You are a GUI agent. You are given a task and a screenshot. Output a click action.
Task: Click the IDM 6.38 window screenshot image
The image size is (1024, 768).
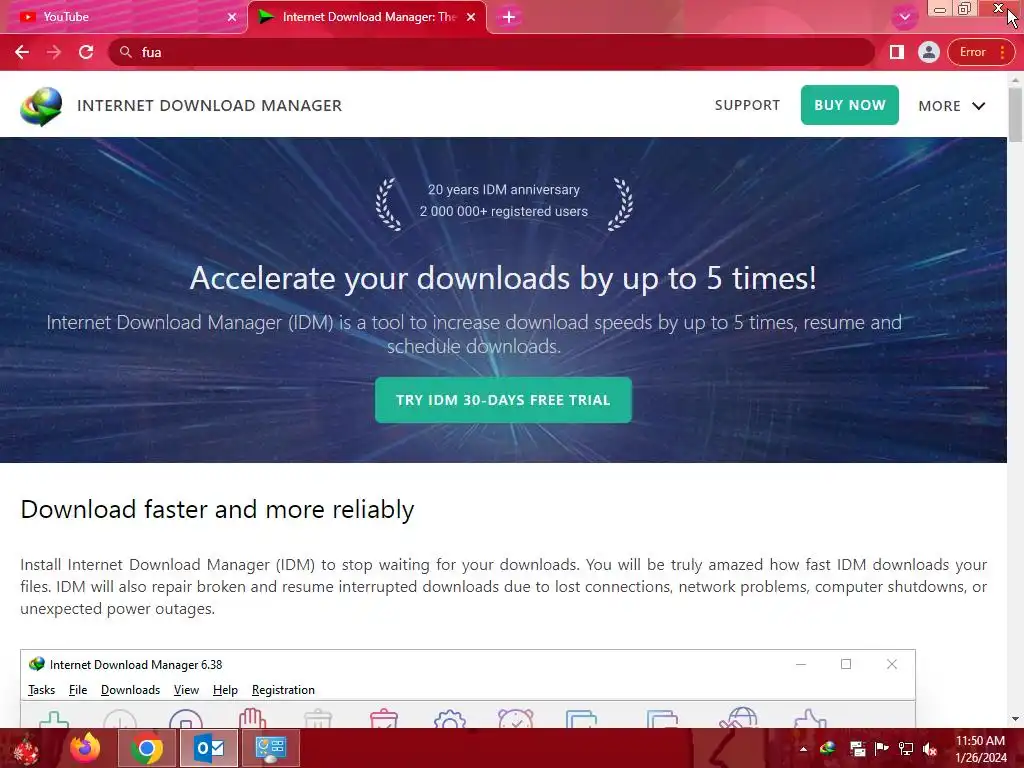click(468, 688)
